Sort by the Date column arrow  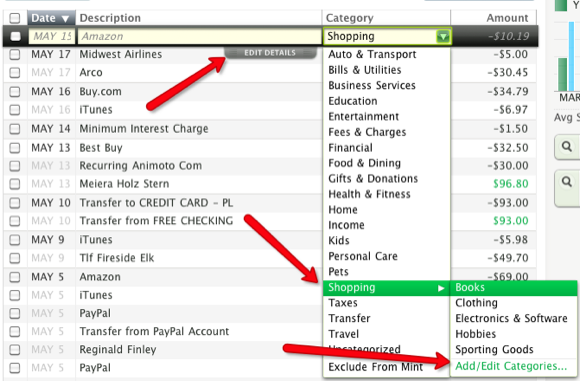click(x=65, y=19)
